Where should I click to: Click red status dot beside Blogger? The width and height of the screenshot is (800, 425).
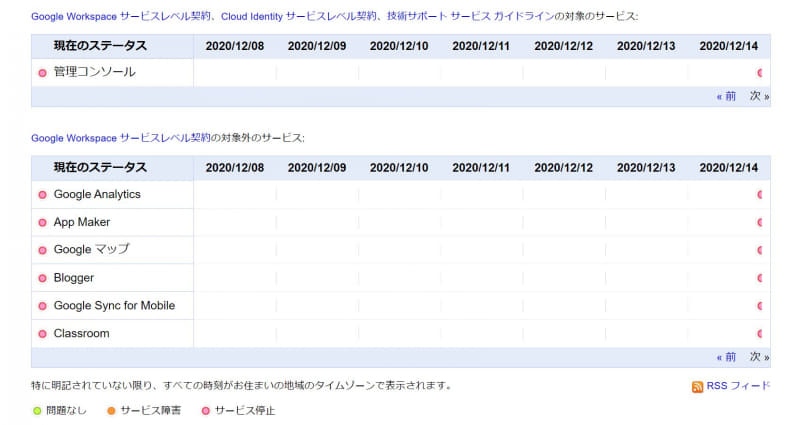click(42, 278)
